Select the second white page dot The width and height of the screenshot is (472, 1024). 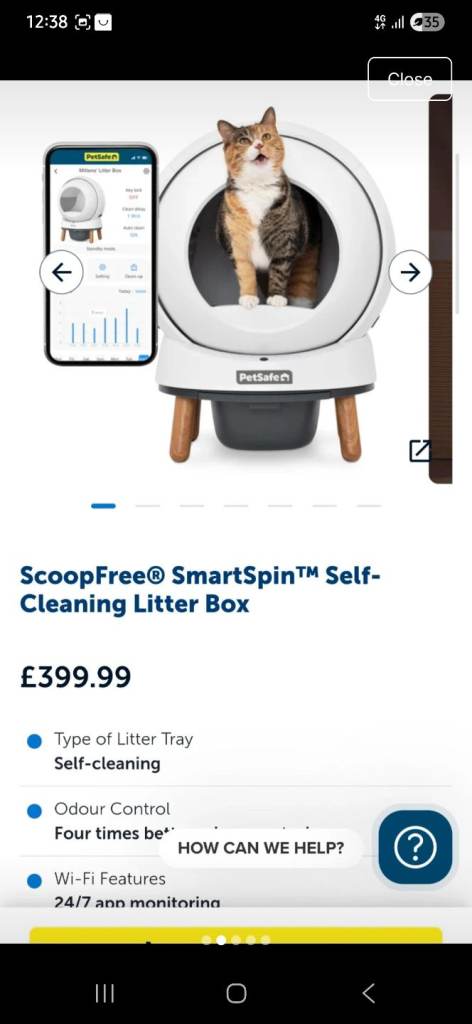click(221, 940)
